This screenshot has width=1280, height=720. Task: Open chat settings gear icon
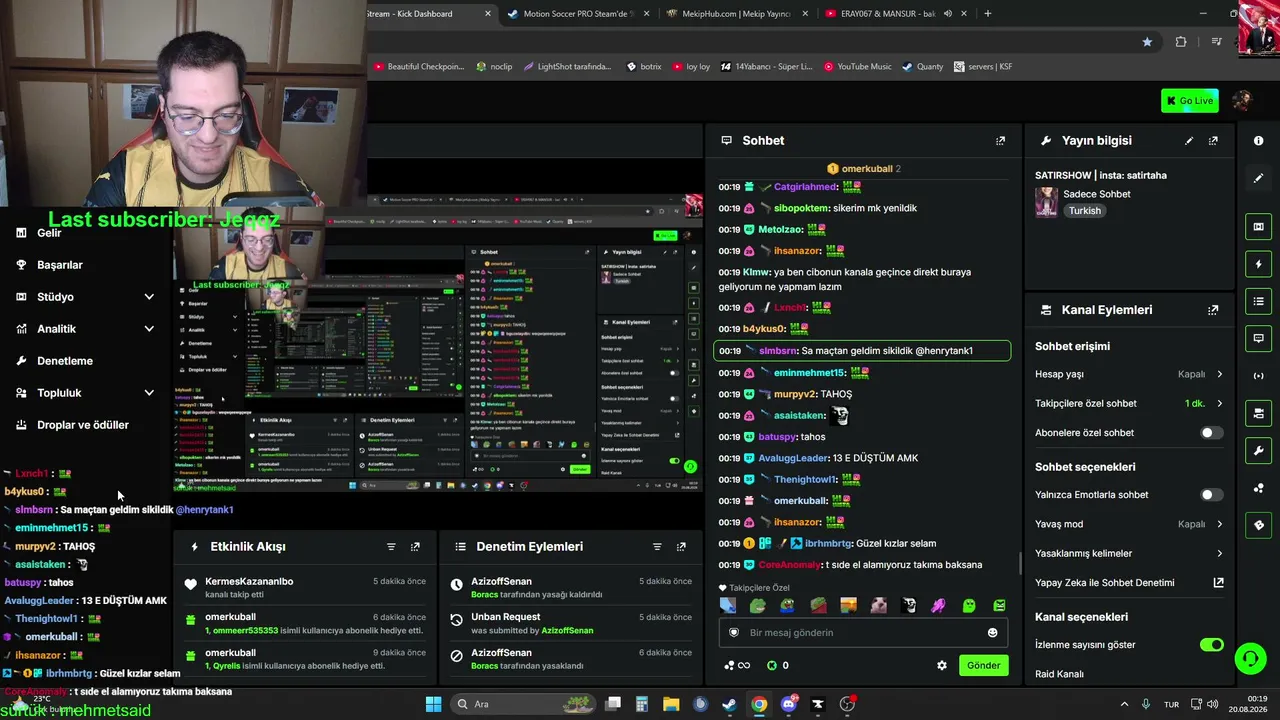941,665
